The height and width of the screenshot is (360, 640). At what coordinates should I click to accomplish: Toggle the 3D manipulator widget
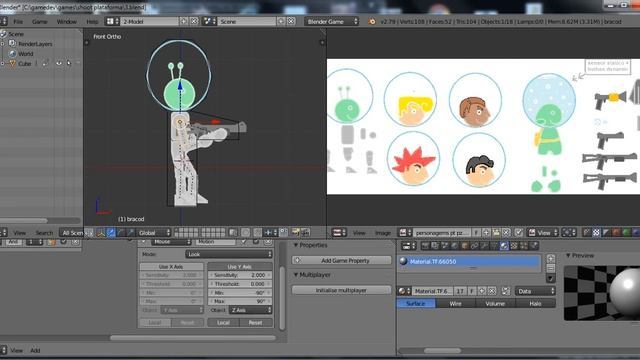click(101, 233)
